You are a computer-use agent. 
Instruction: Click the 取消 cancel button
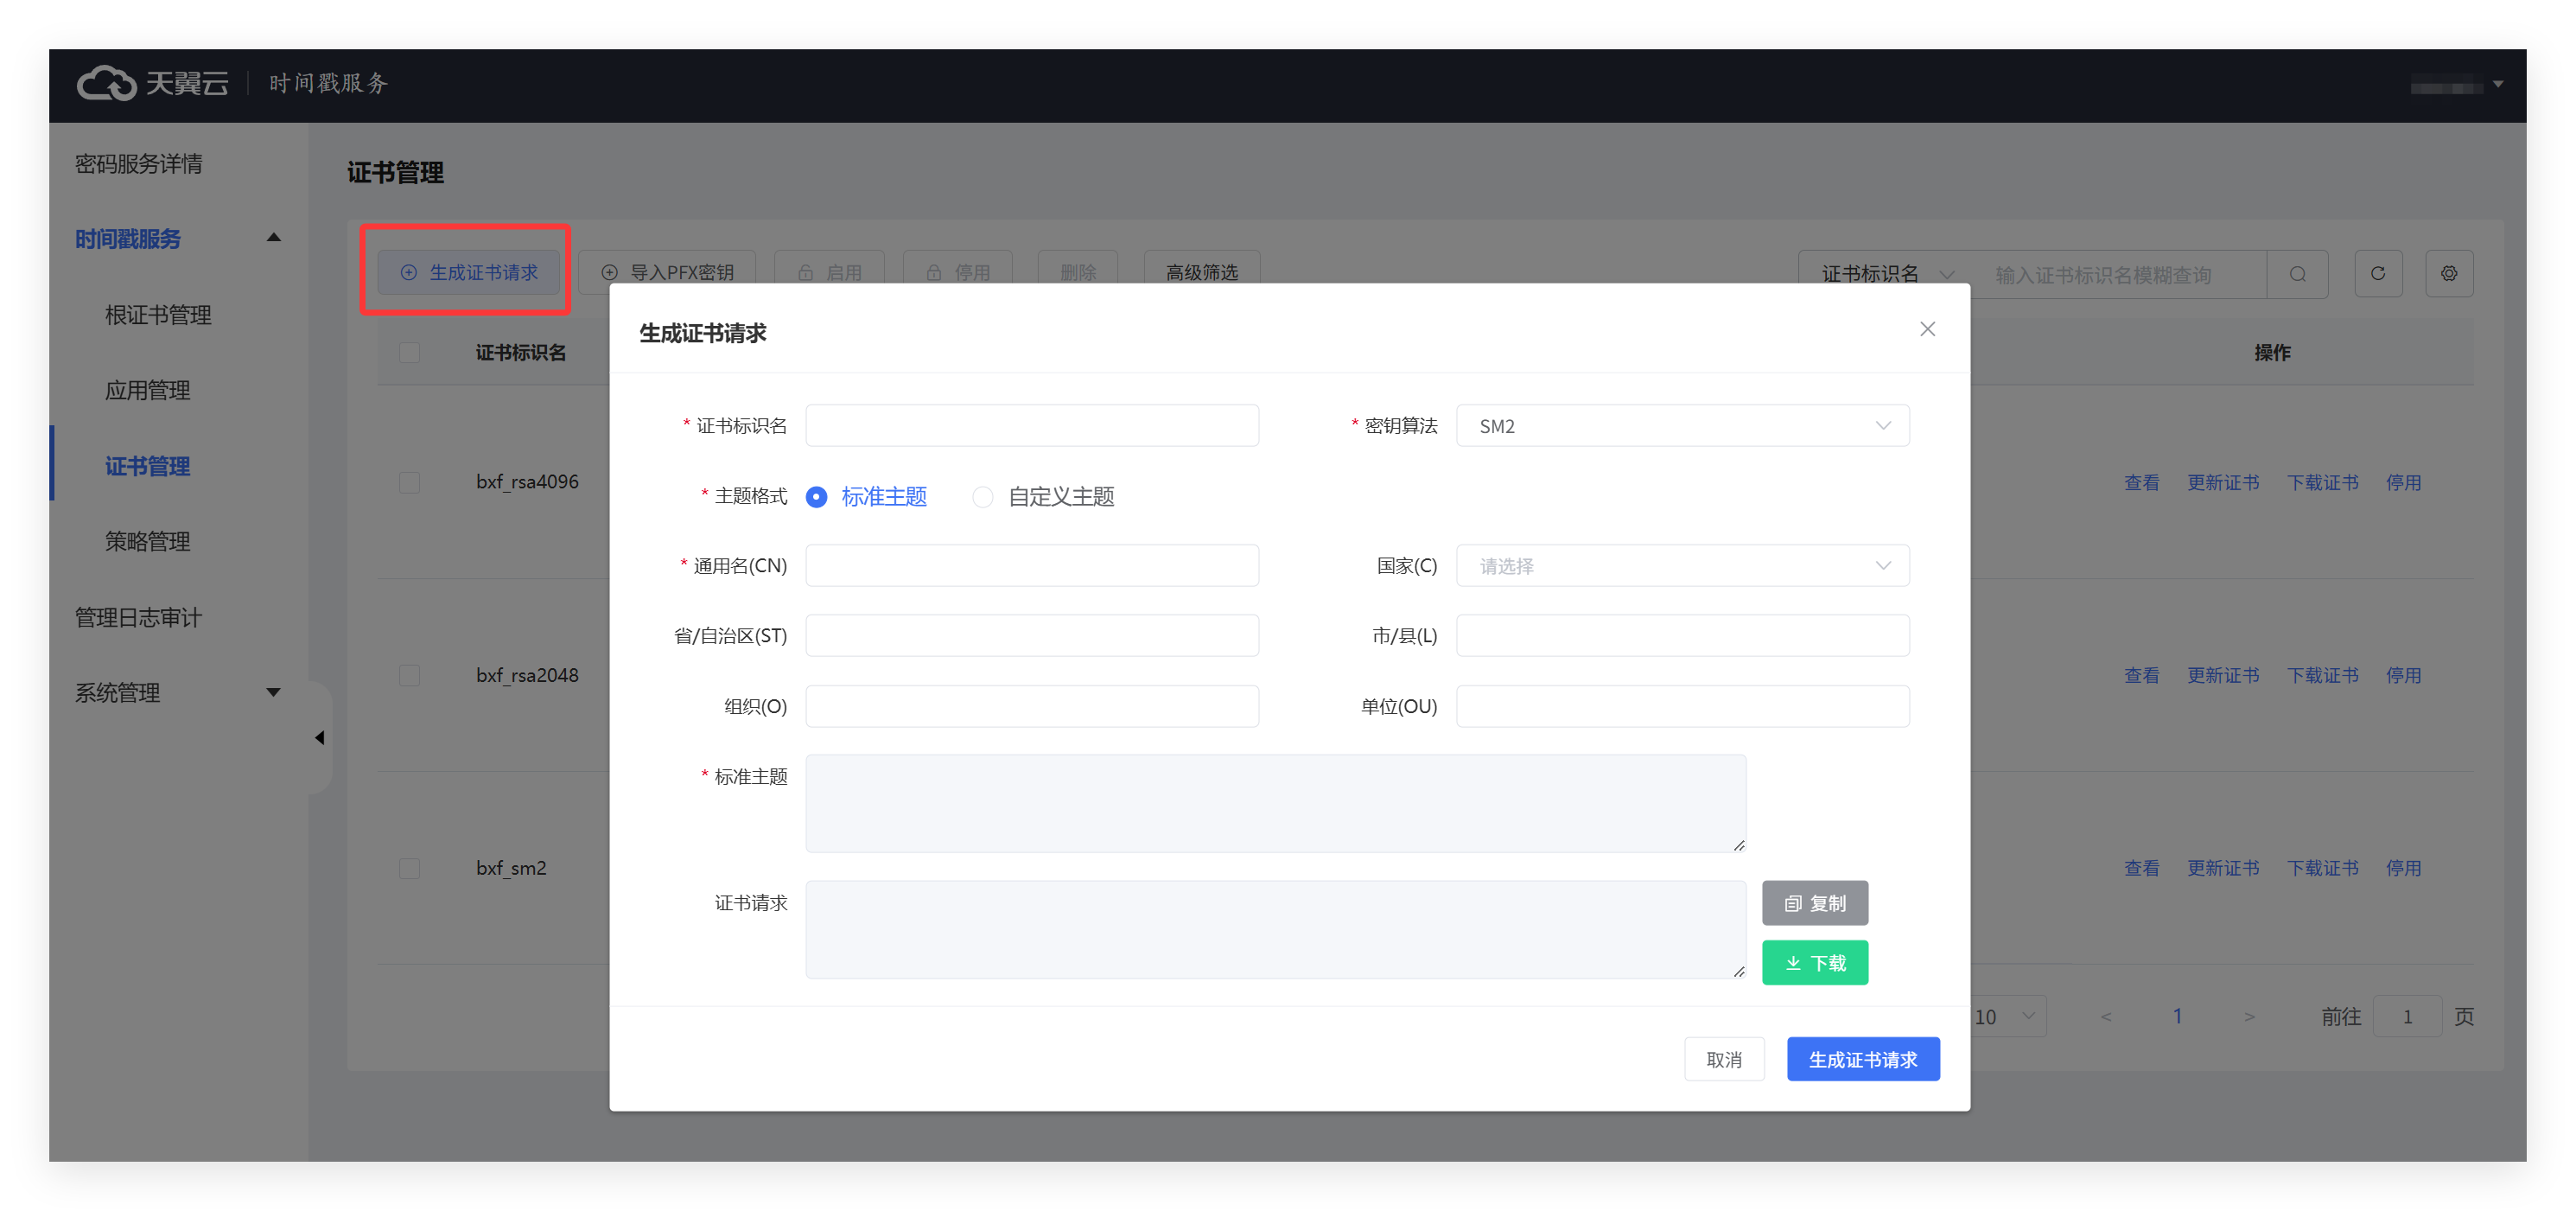(1723, 1059)
